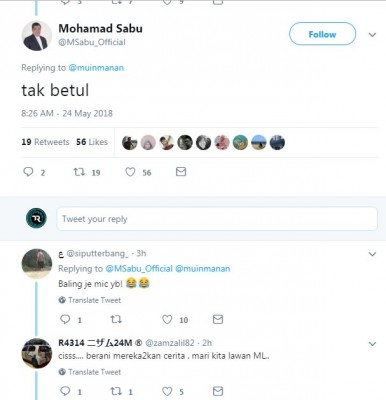
Task: Retweet the 'tak betul' tweet
Action: tap(79, 172)
